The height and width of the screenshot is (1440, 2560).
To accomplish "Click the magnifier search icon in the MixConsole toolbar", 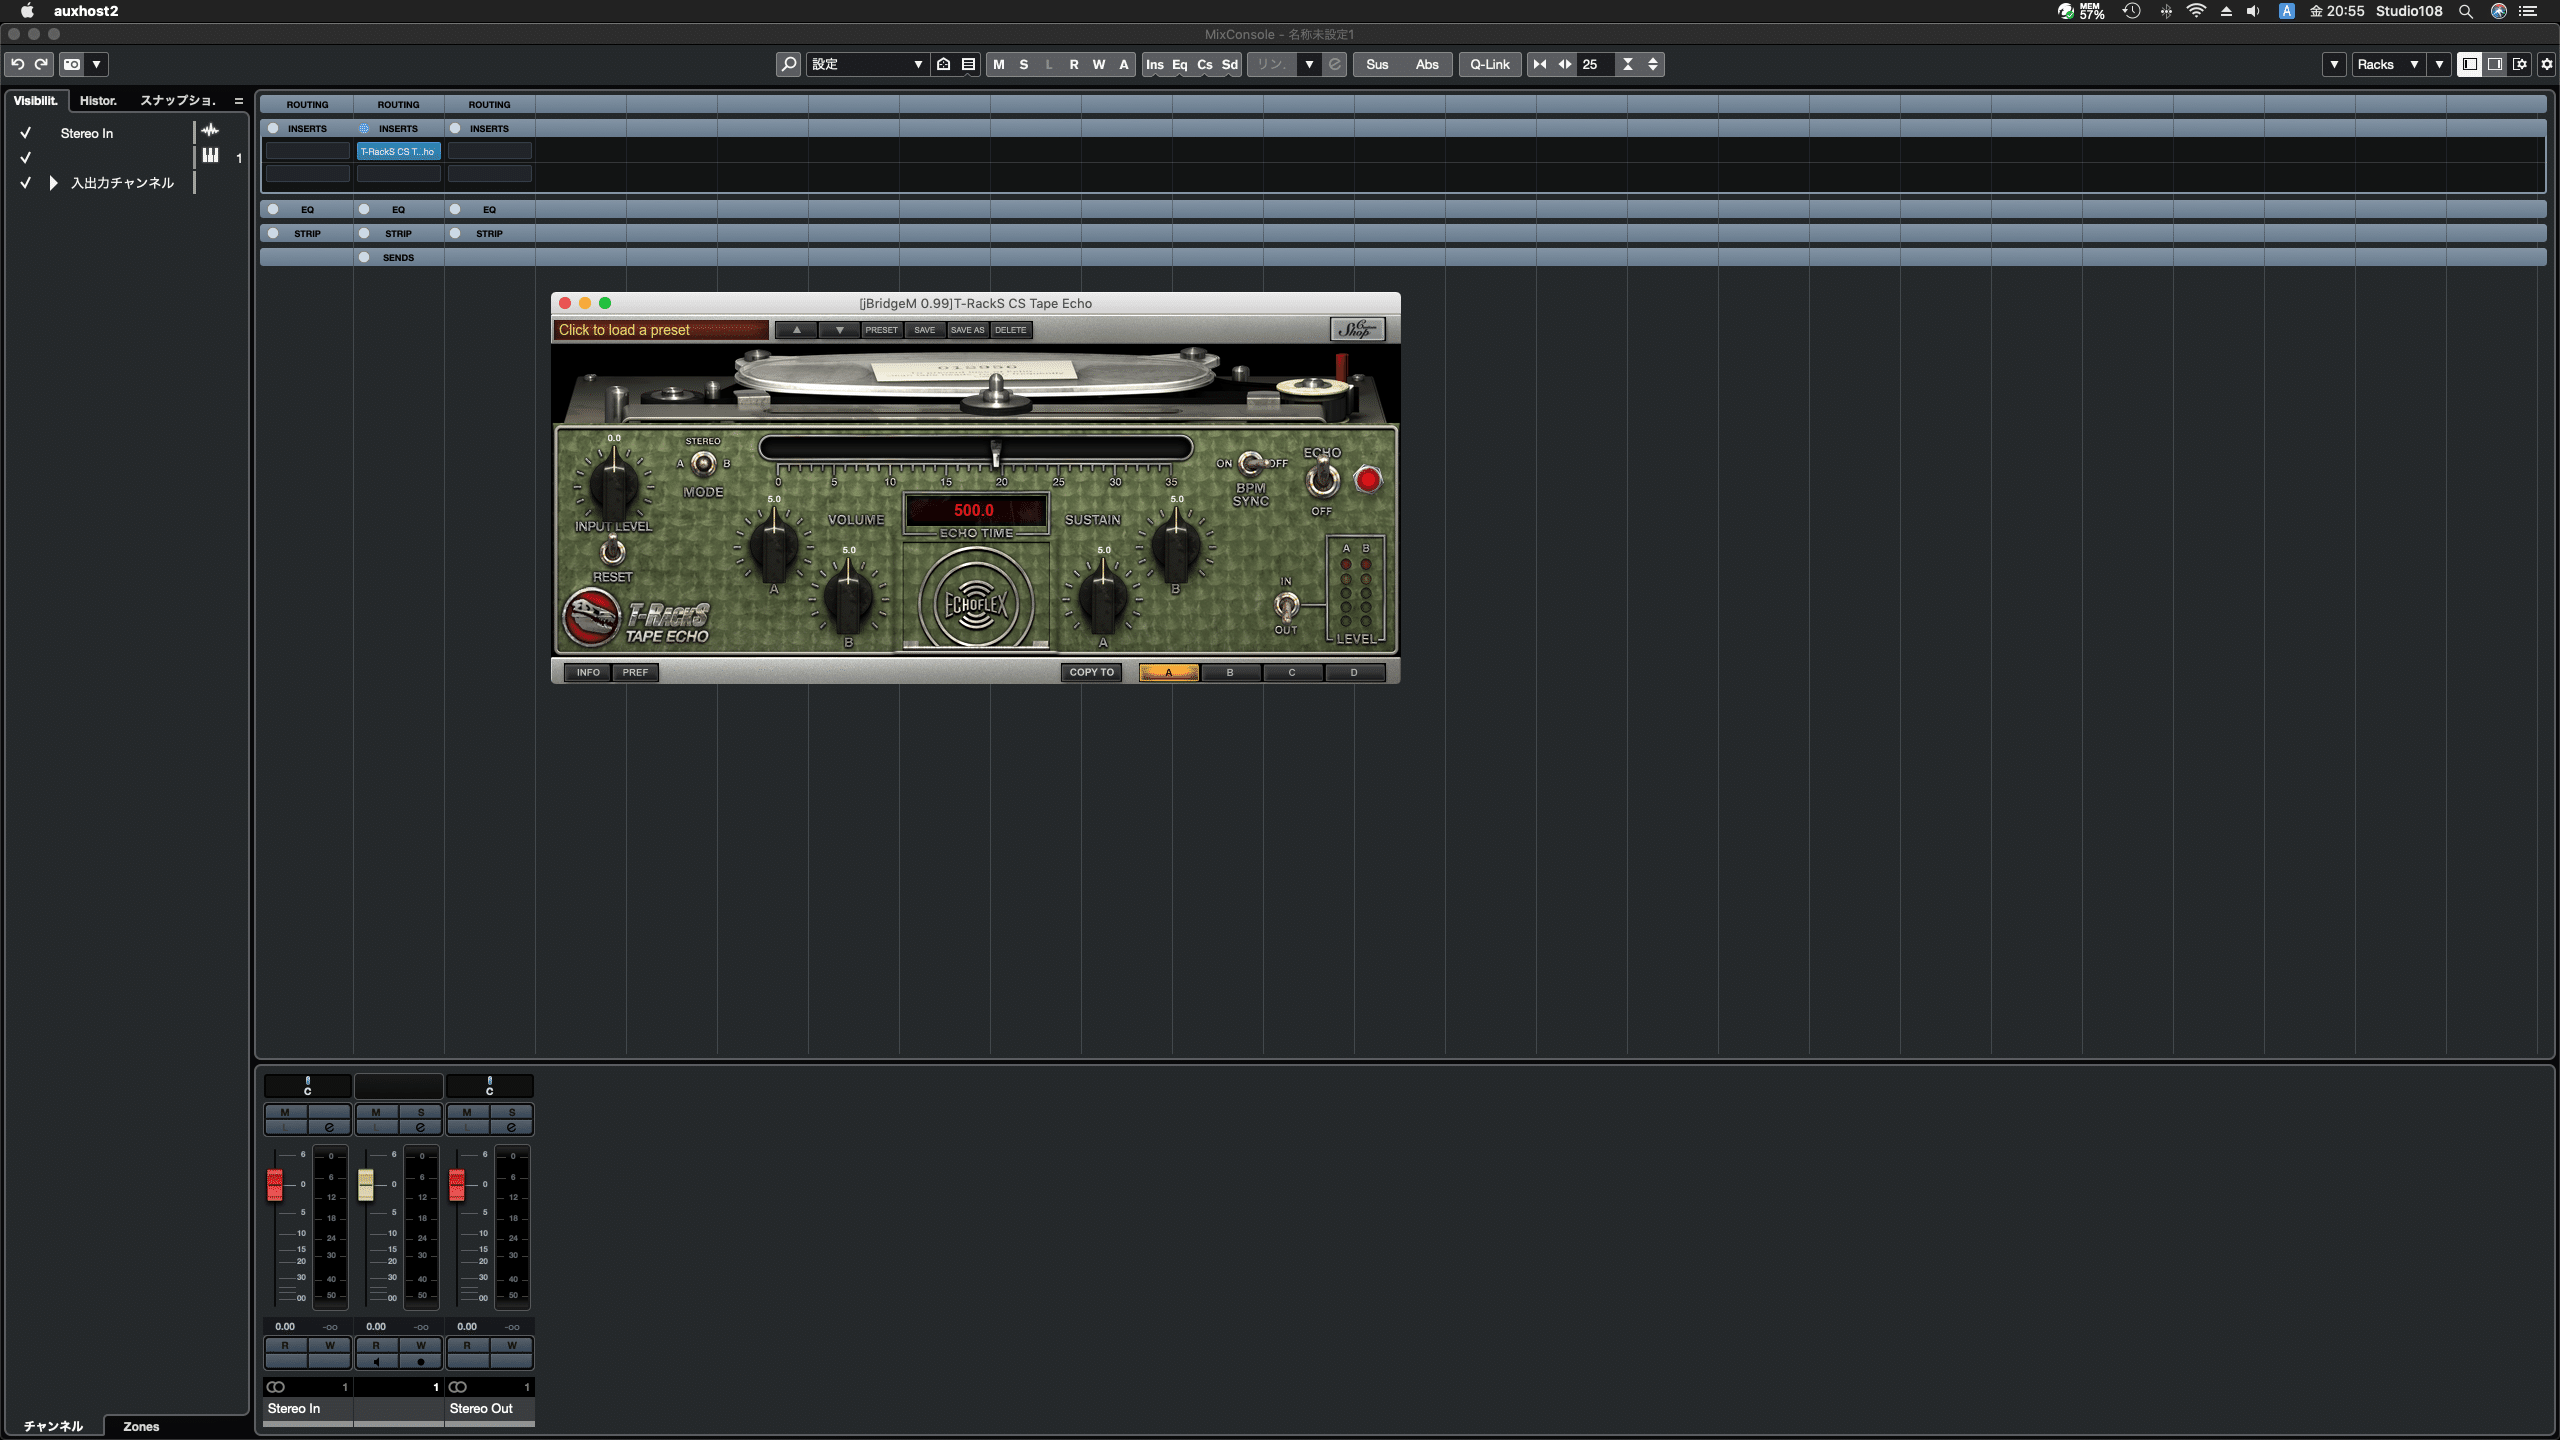I will coord(789,64).
